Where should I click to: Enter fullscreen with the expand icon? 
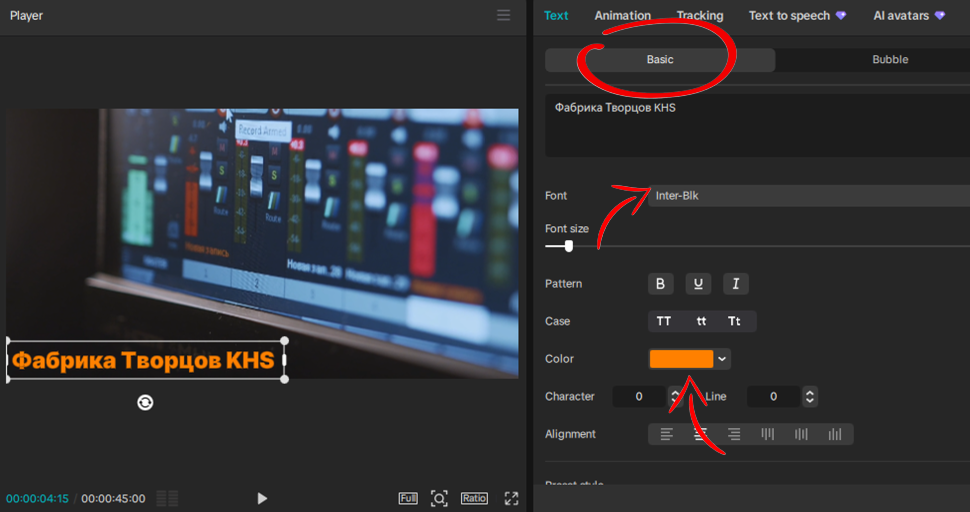coord(512,498)
